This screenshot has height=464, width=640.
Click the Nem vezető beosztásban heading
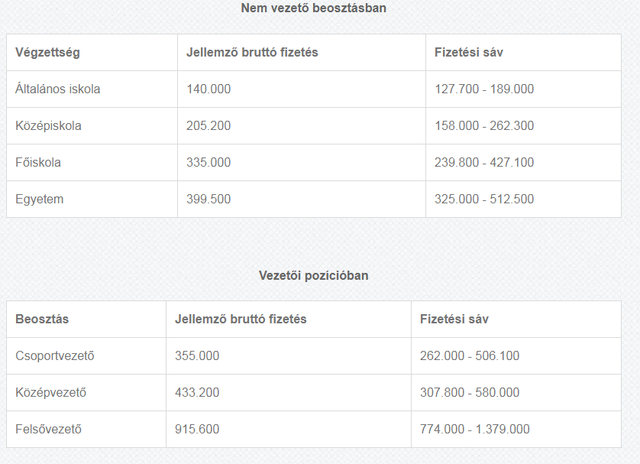point(313,8)
